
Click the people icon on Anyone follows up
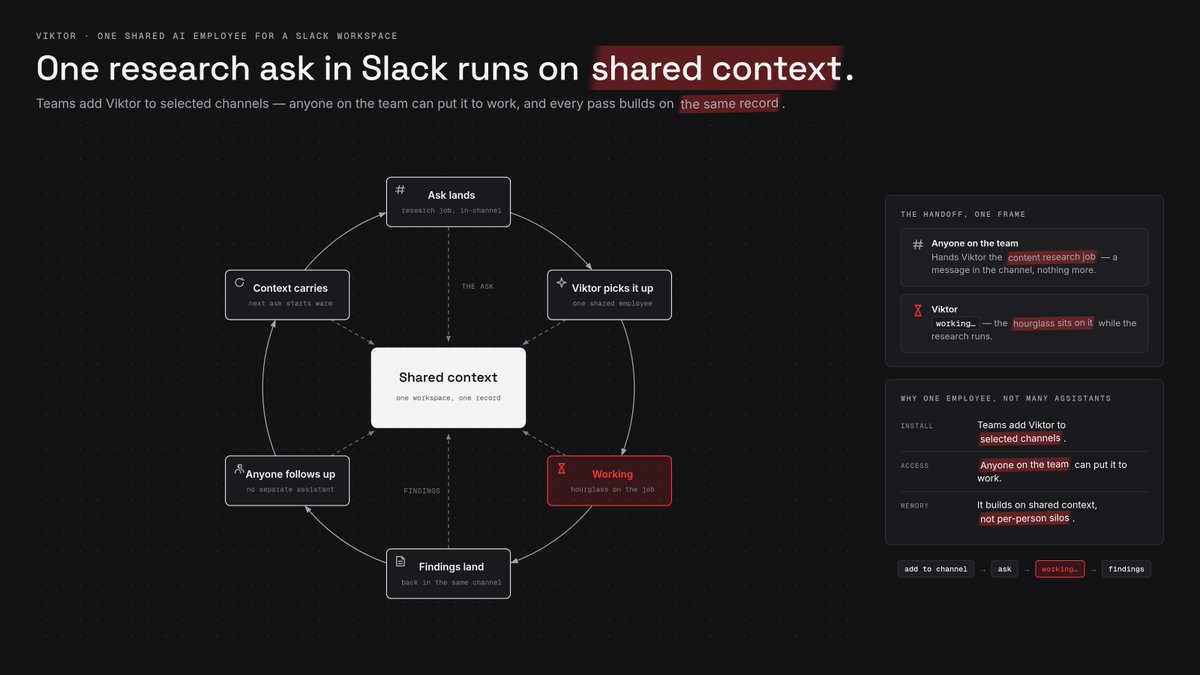click(x=239, y=468)
